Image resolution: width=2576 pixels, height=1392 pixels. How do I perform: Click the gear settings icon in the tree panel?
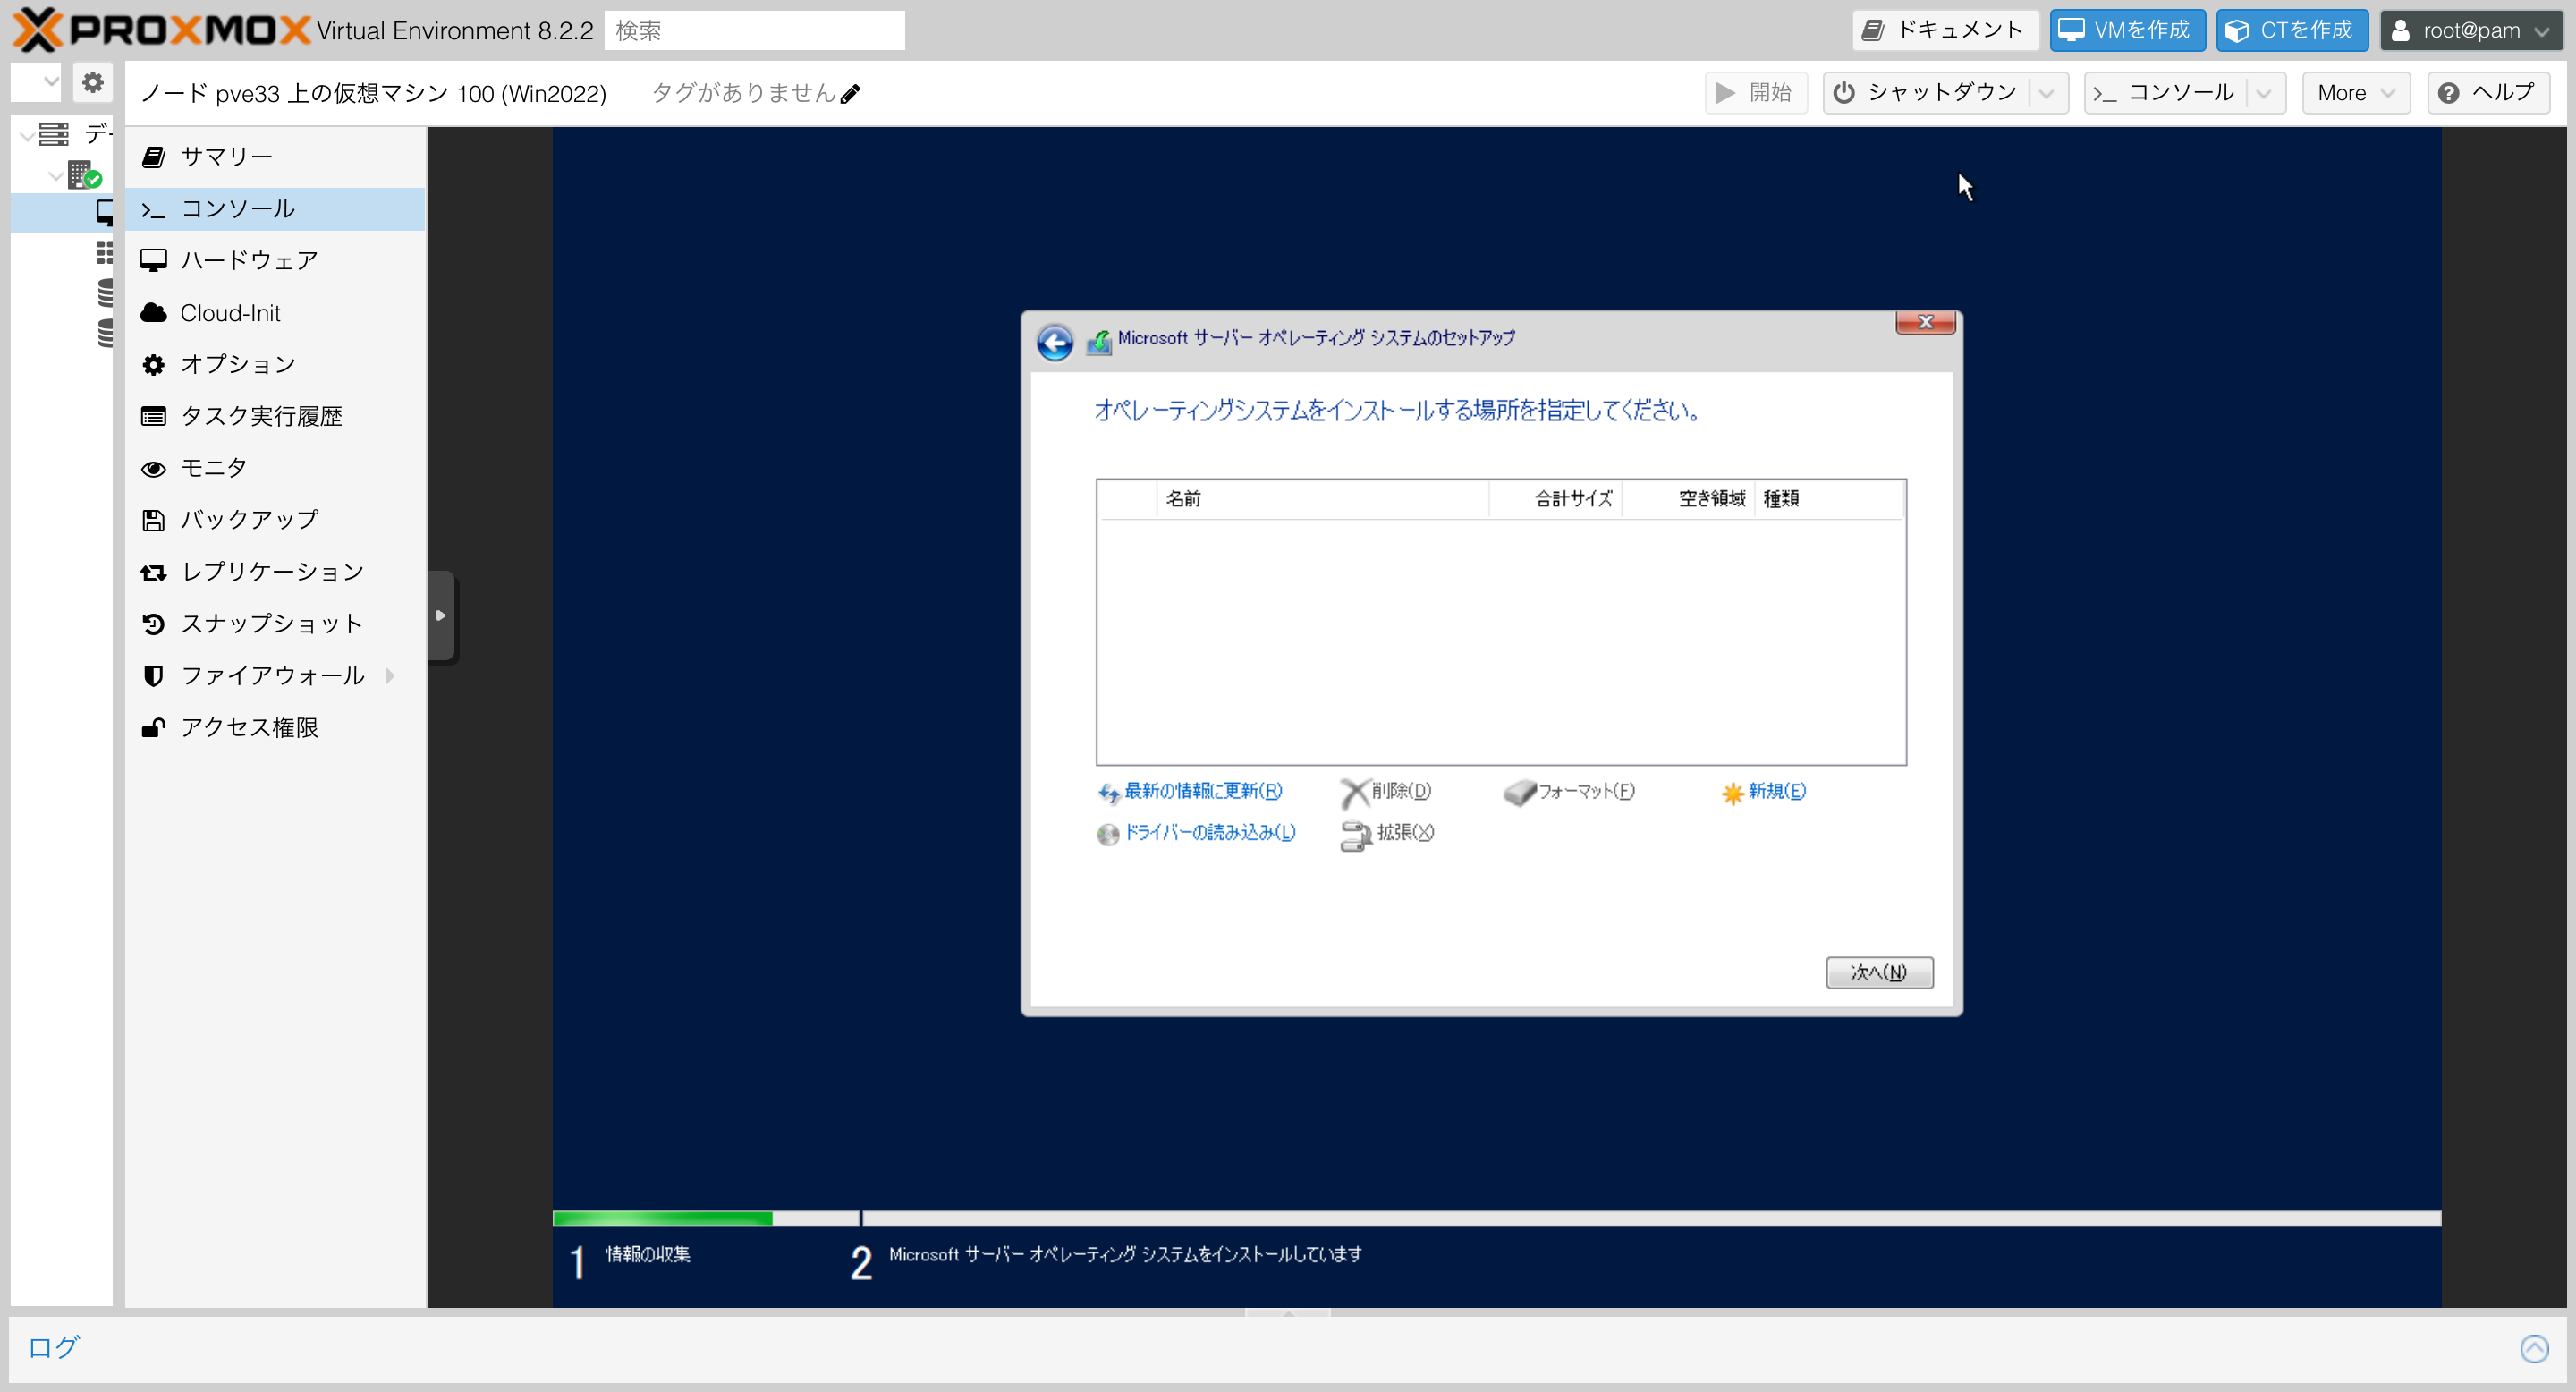(x=92, y=82)
